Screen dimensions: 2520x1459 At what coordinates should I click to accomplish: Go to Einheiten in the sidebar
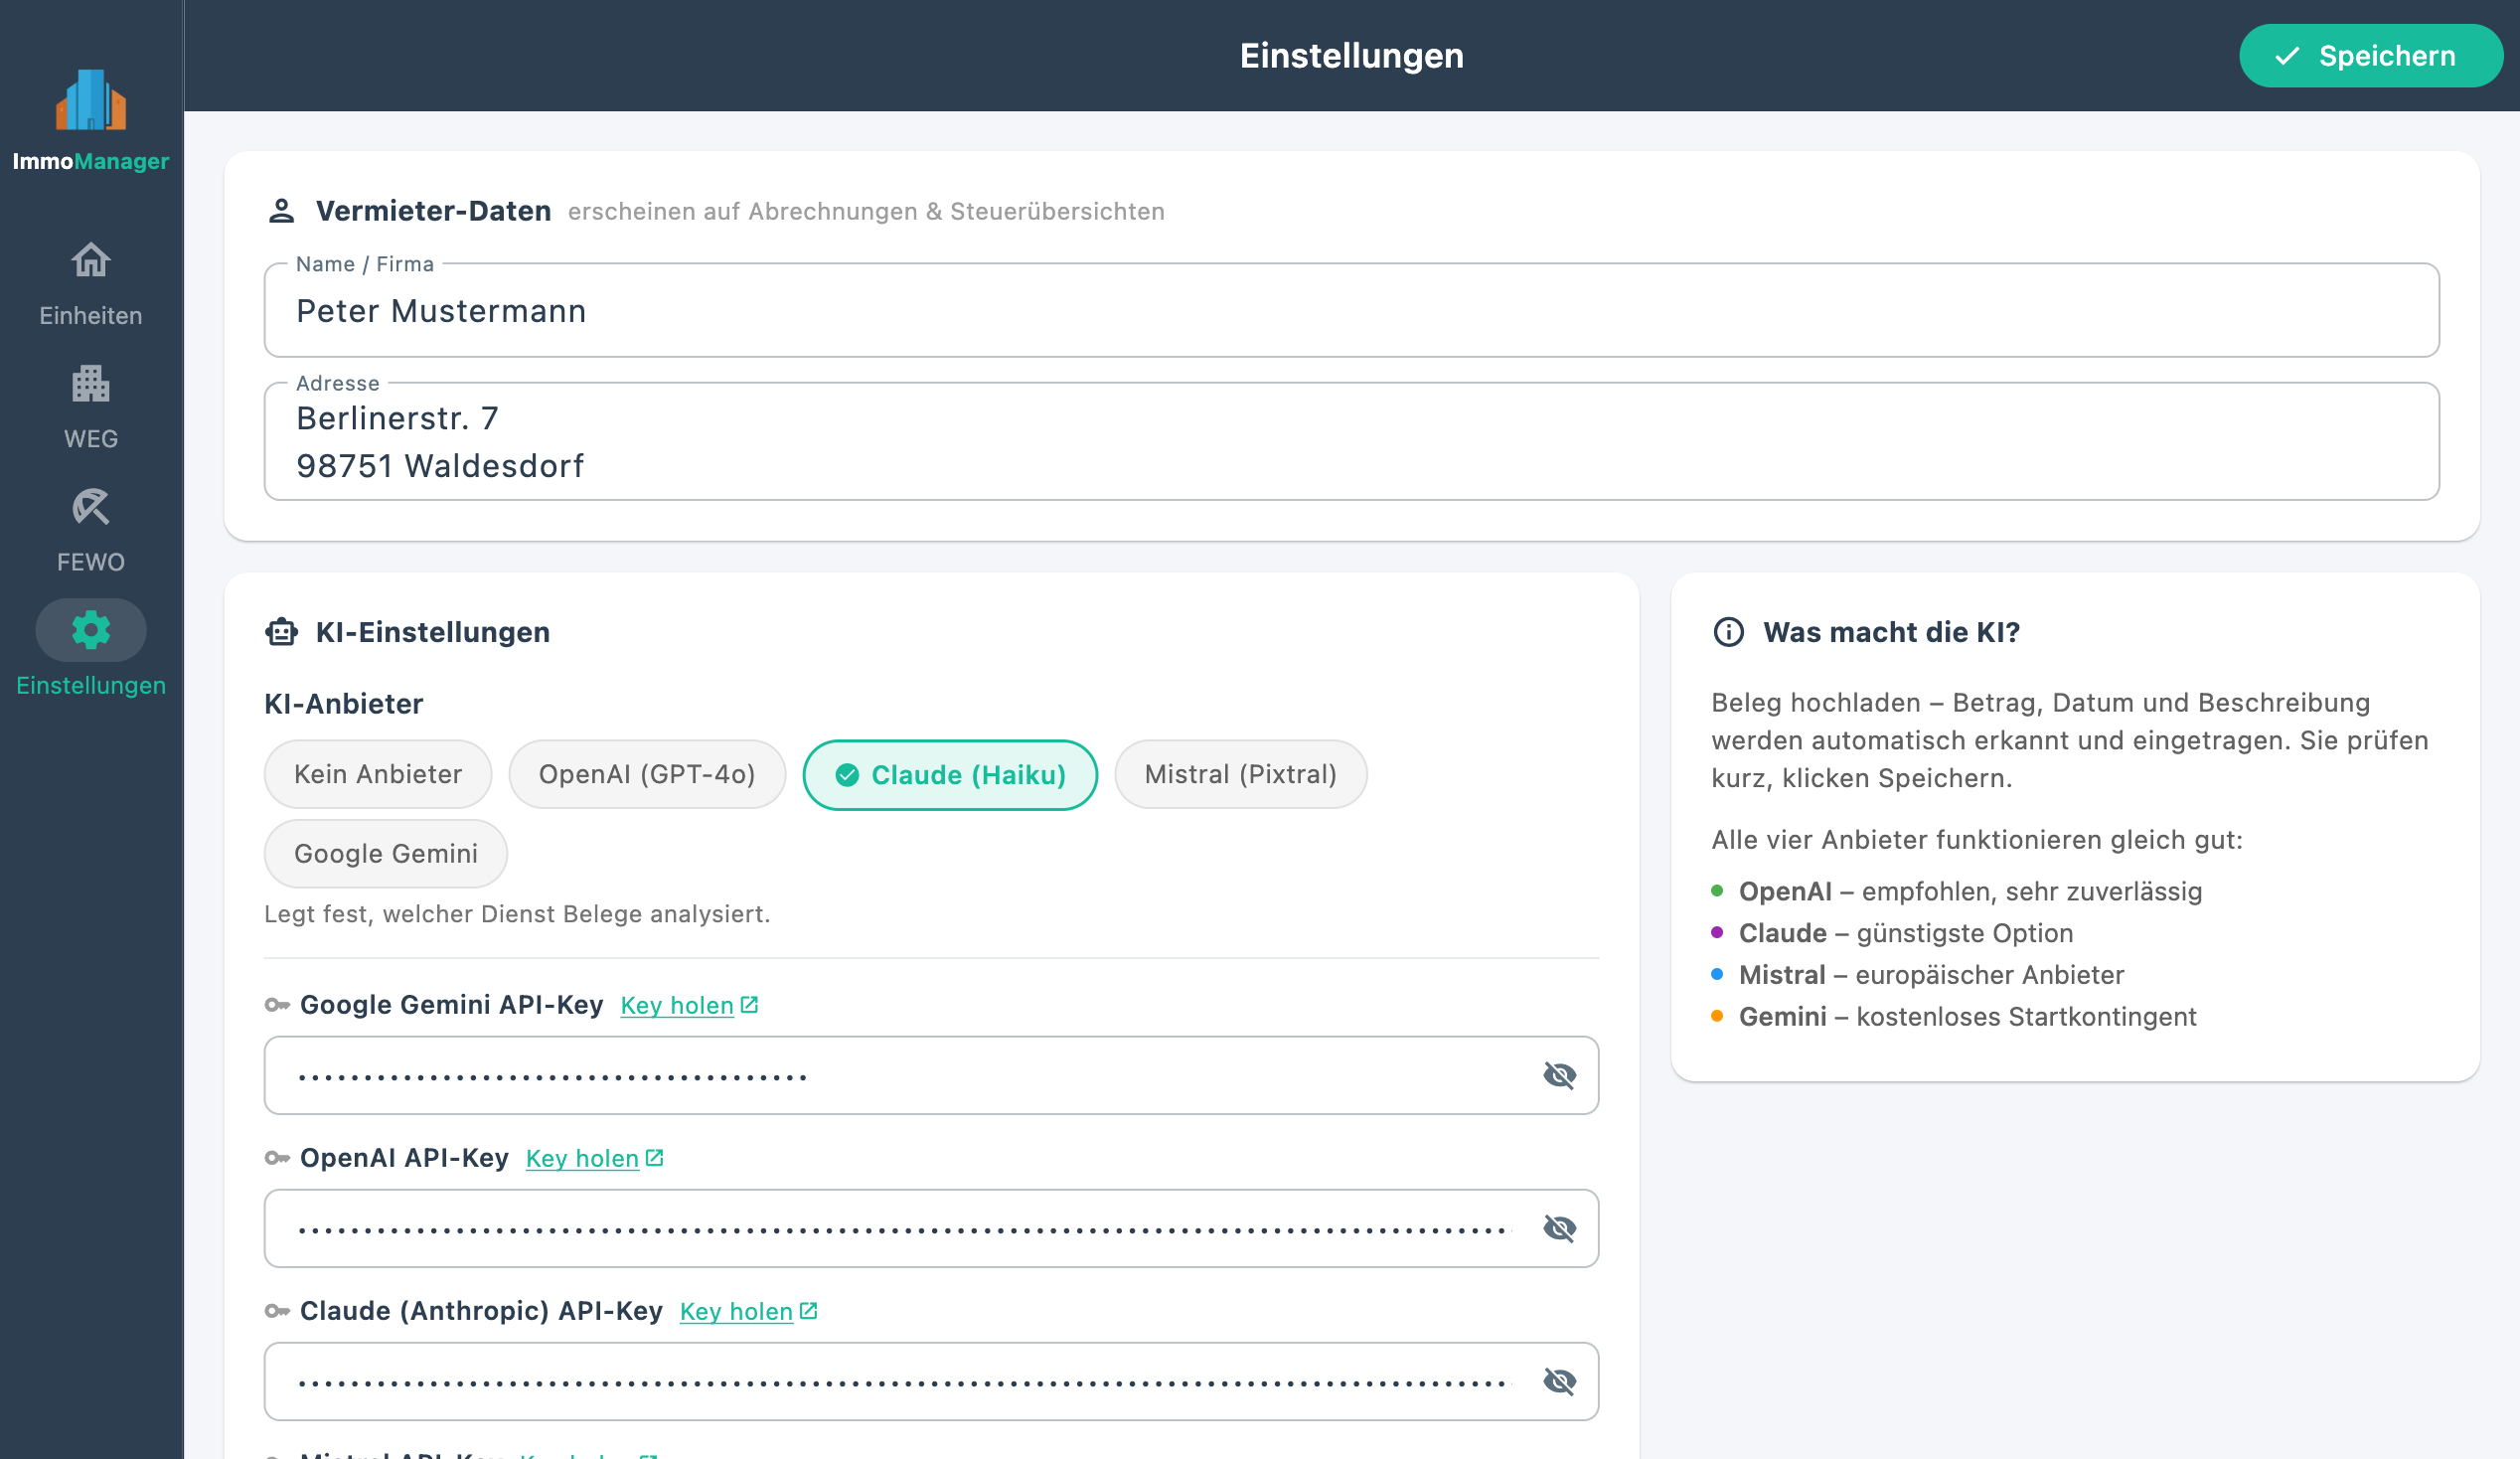91,316
